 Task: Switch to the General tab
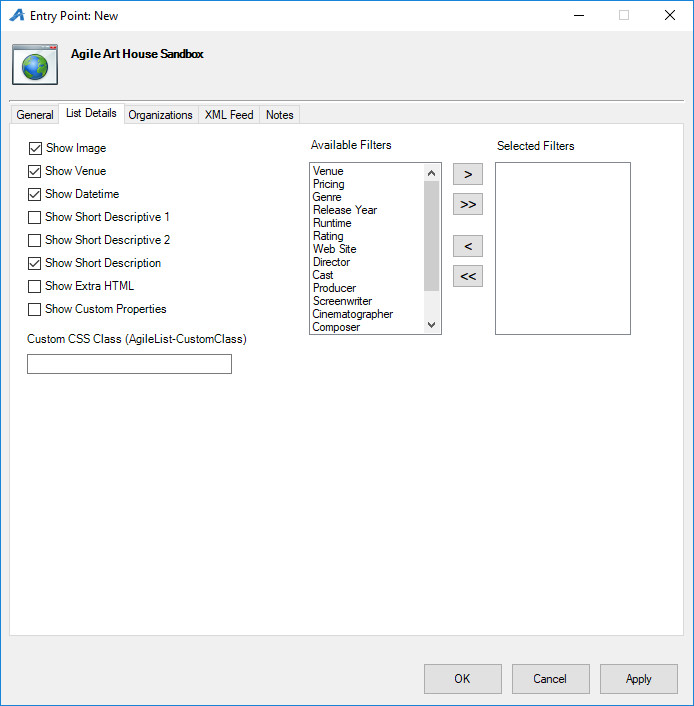(35, 115)
